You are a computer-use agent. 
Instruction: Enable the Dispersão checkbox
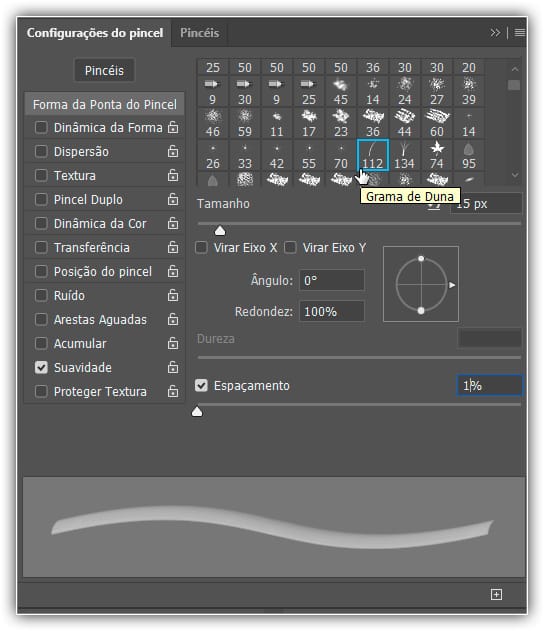(x=41, y=151)
